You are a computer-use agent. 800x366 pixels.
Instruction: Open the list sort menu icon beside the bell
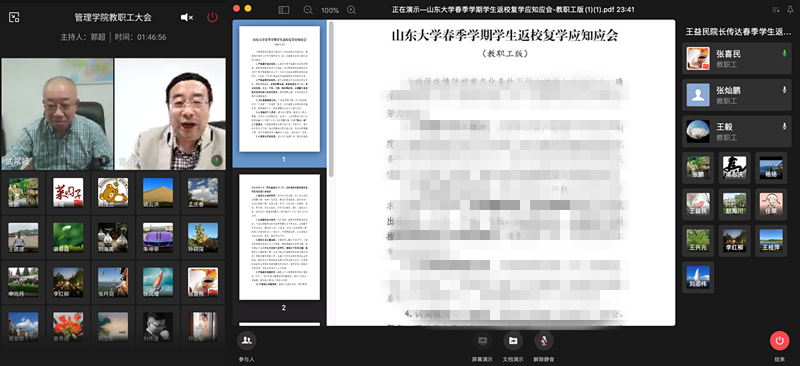coord(777,10)
